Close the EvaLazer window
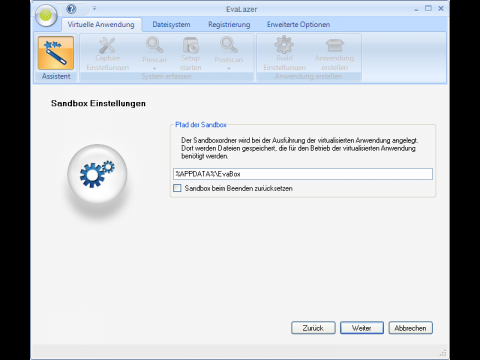 click(x=441, y=8)
